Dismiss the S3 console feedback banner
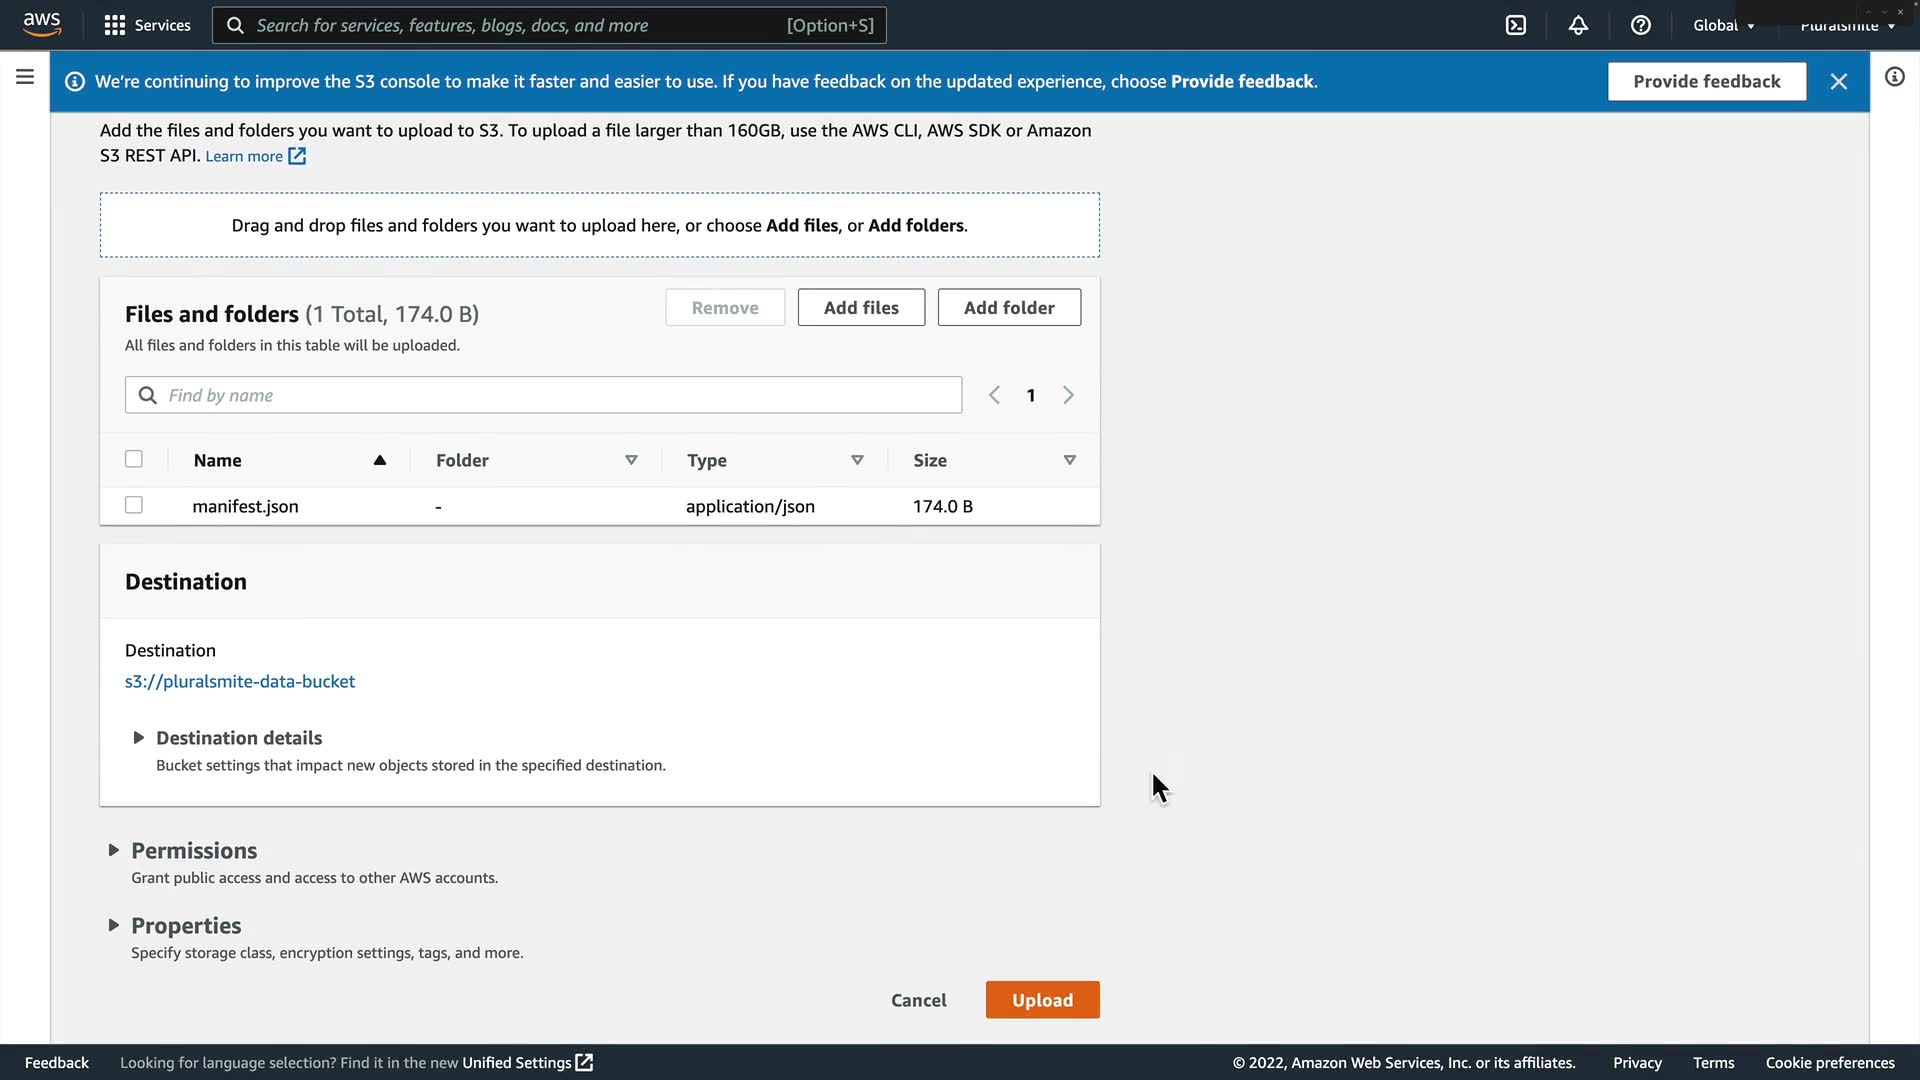Screen dimensions: 1920x1080 click(1838, 82)
